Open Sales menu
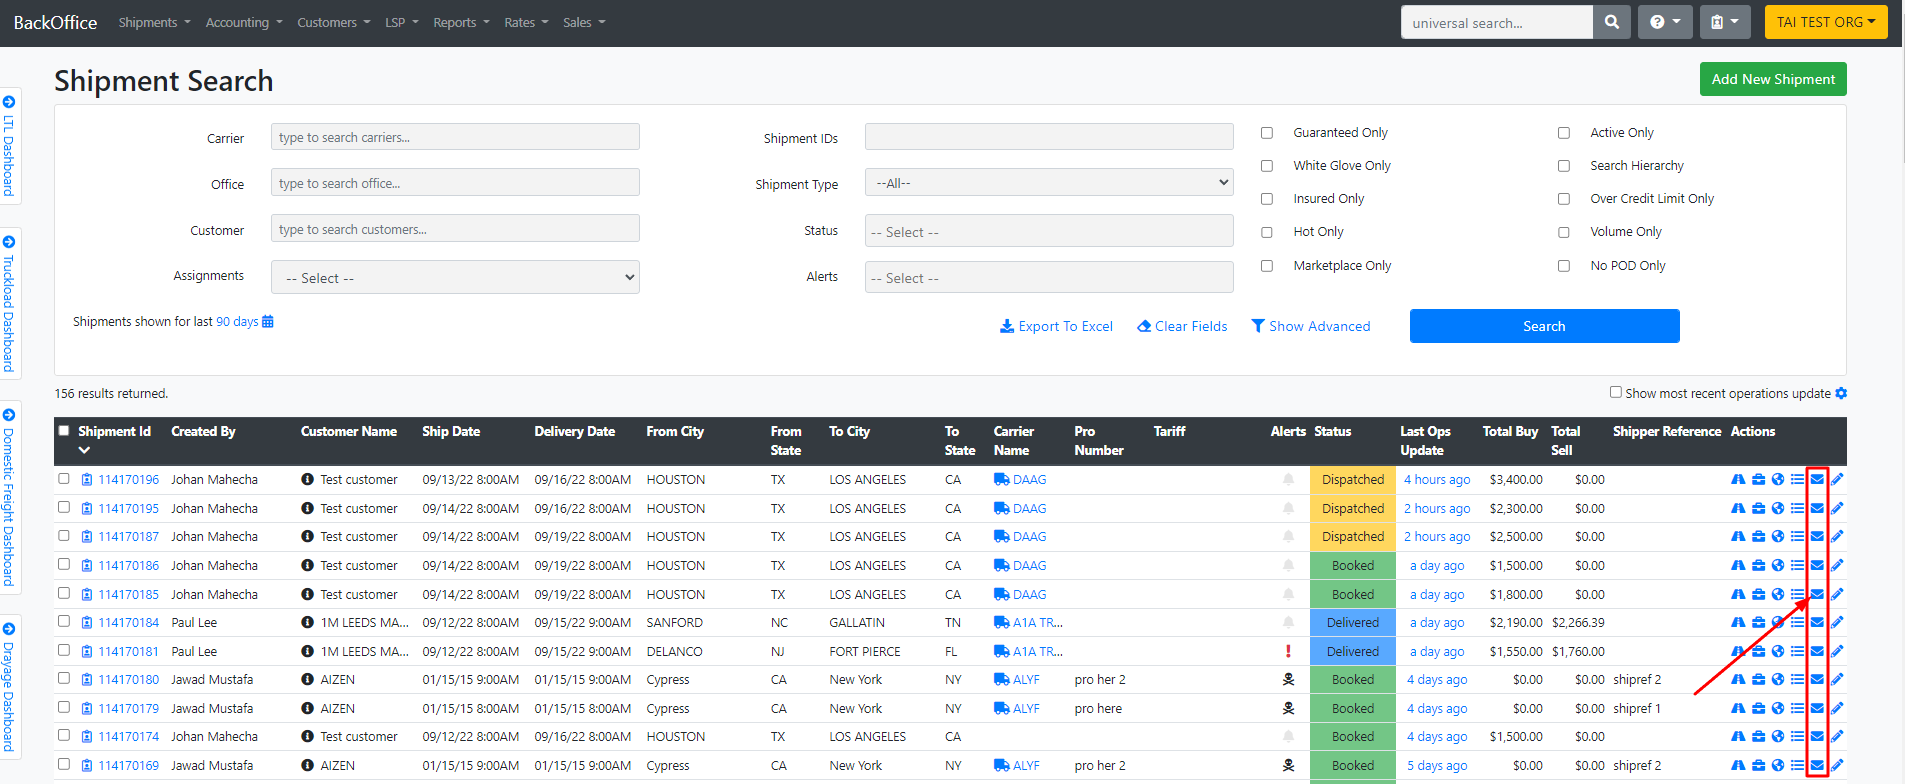1905x784 pixels. (x=584, y=22)
